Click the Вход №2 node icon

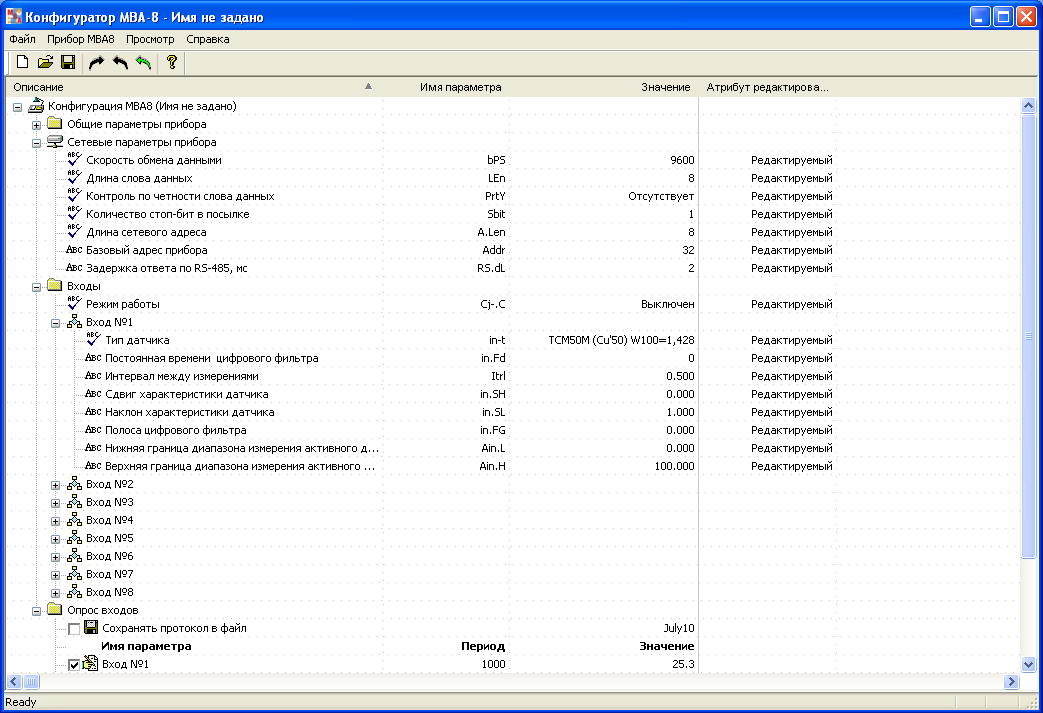[74, 484]
